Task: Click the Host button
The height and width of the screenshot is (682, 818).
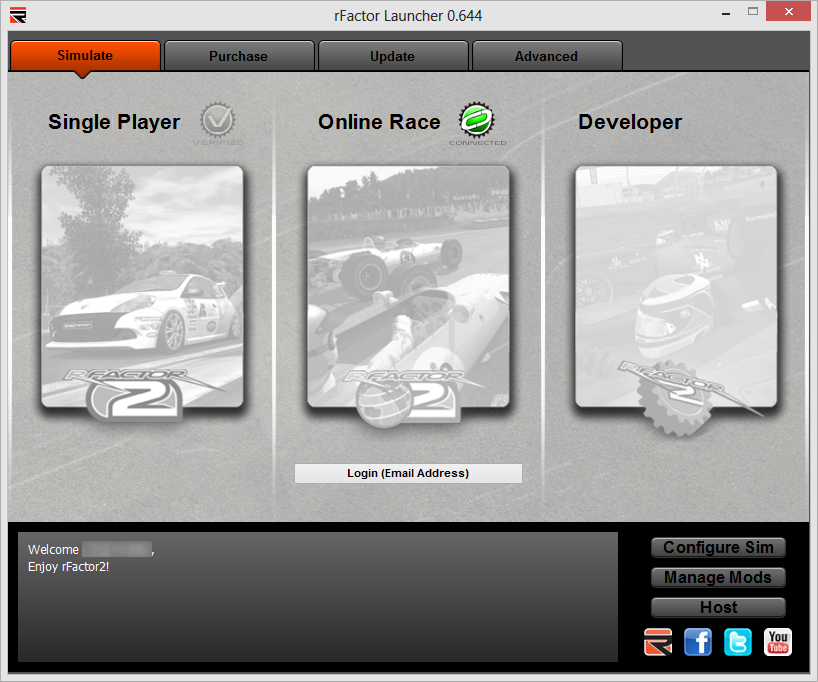Action: tap(718, 607)
